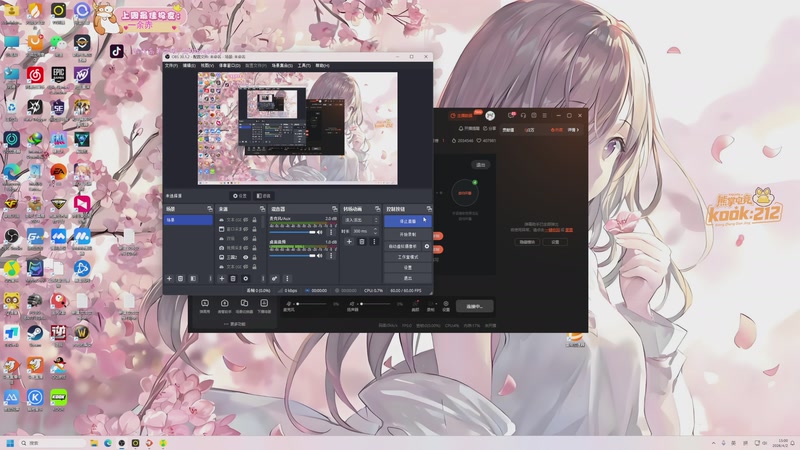Remove transition using trash icon in Transitions panel
800x450 pixels.
pos(362,241)
